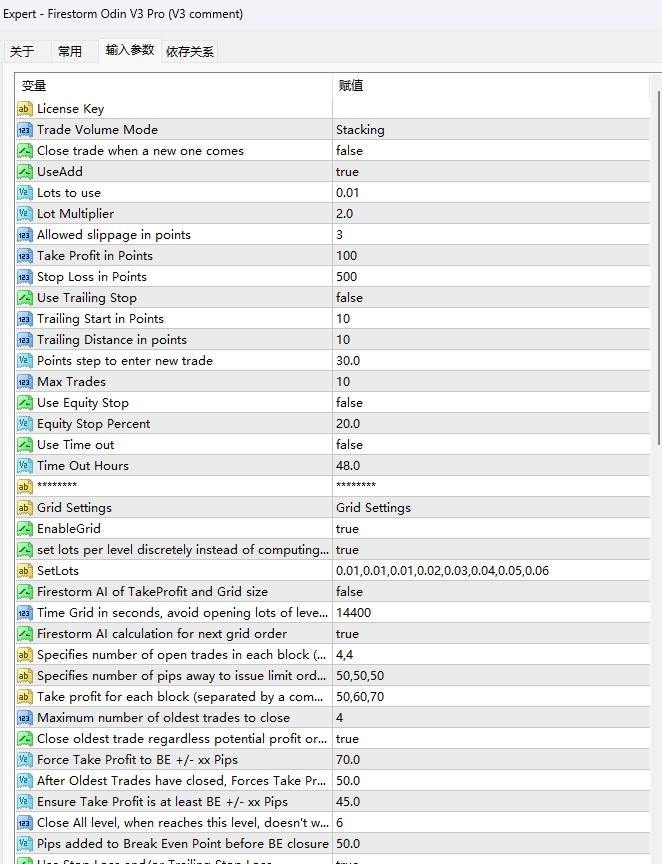
Task: Click the Time Grid in seconds icon
Action: [24, 613]
